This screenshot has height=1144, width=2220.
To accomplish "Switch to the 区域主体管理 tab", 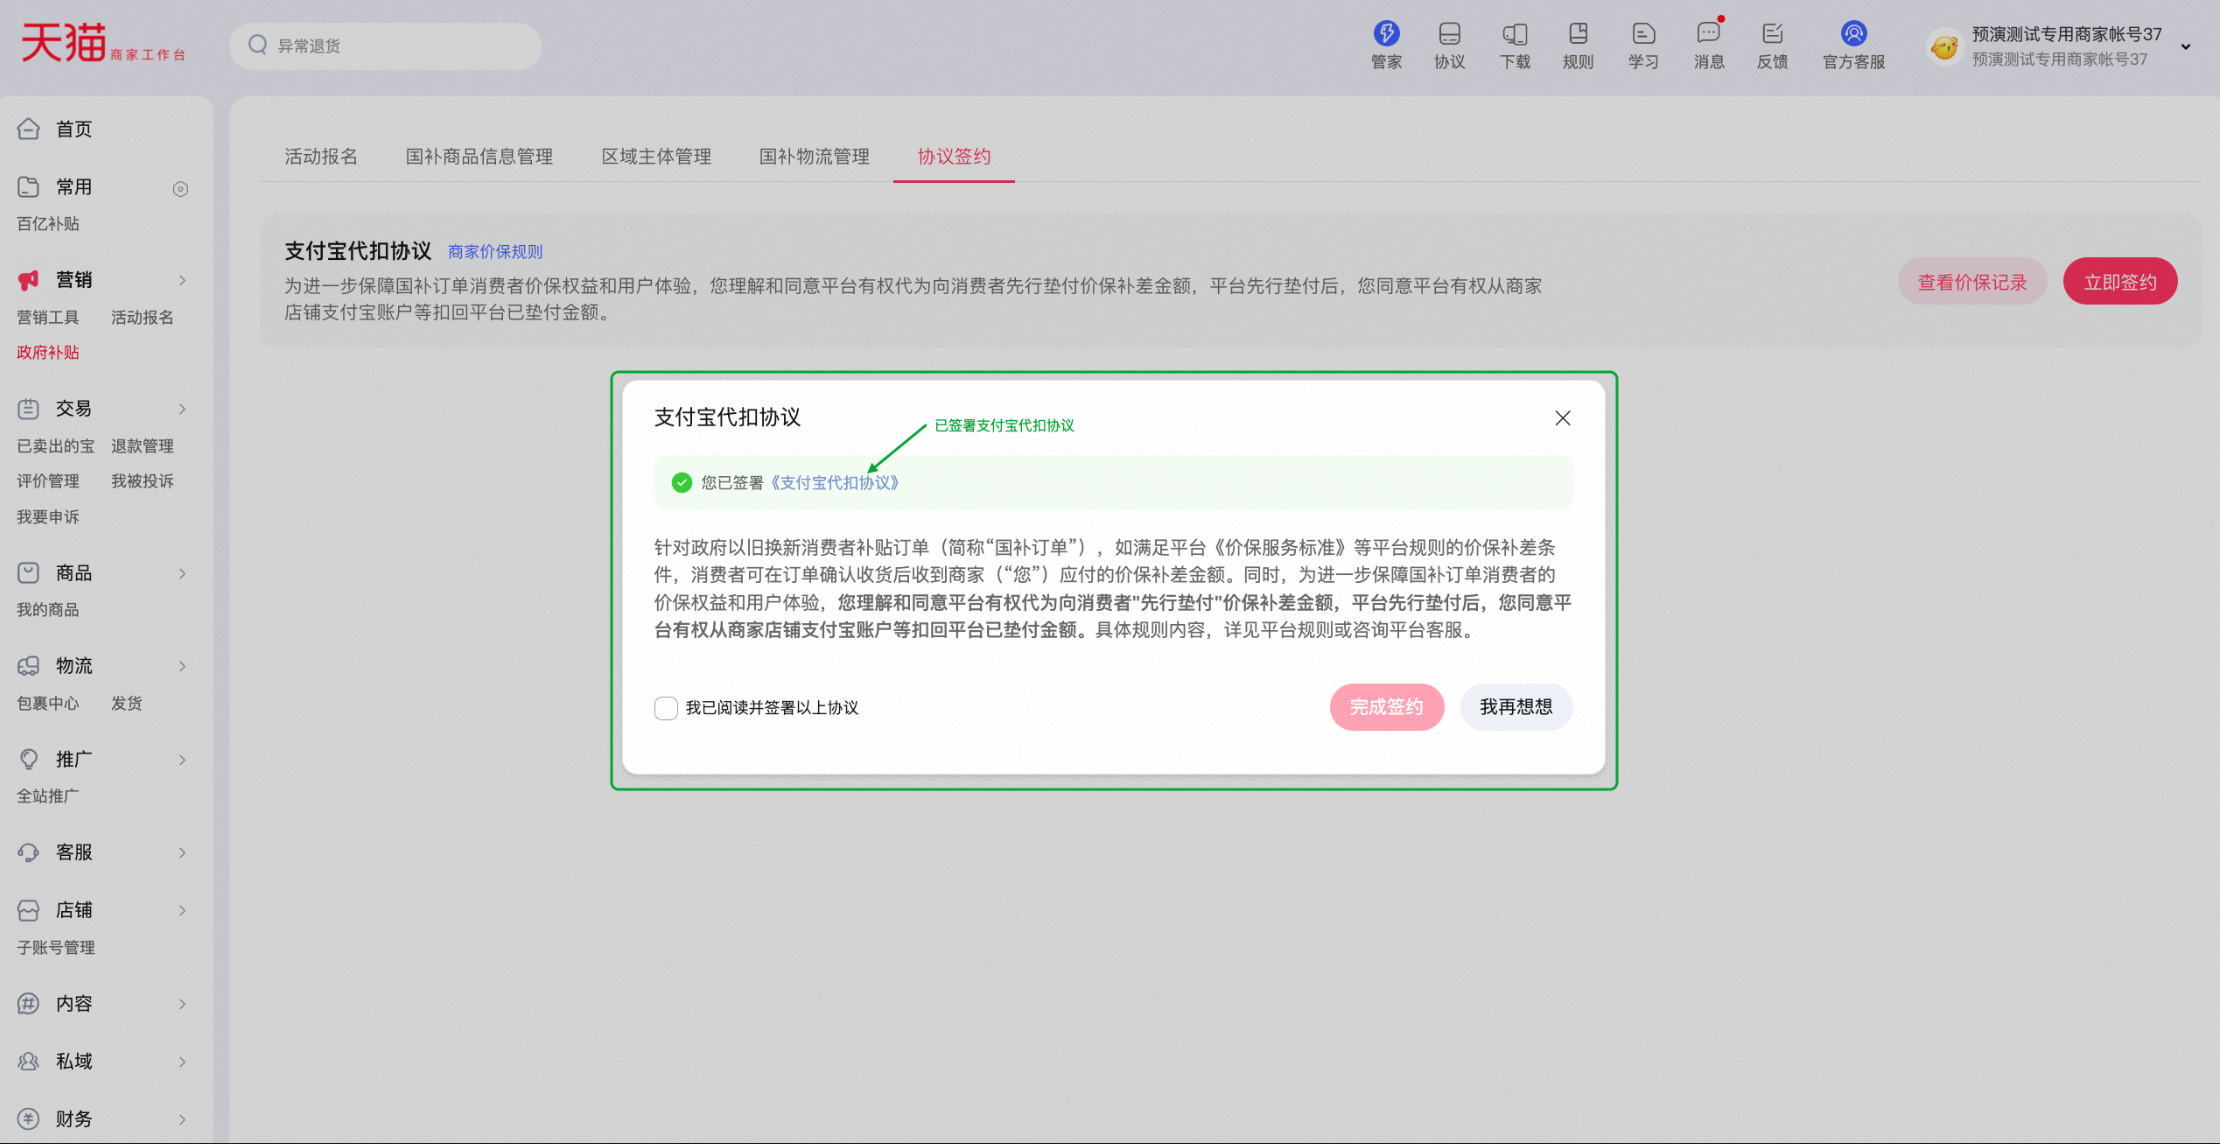I will [656, 156].
